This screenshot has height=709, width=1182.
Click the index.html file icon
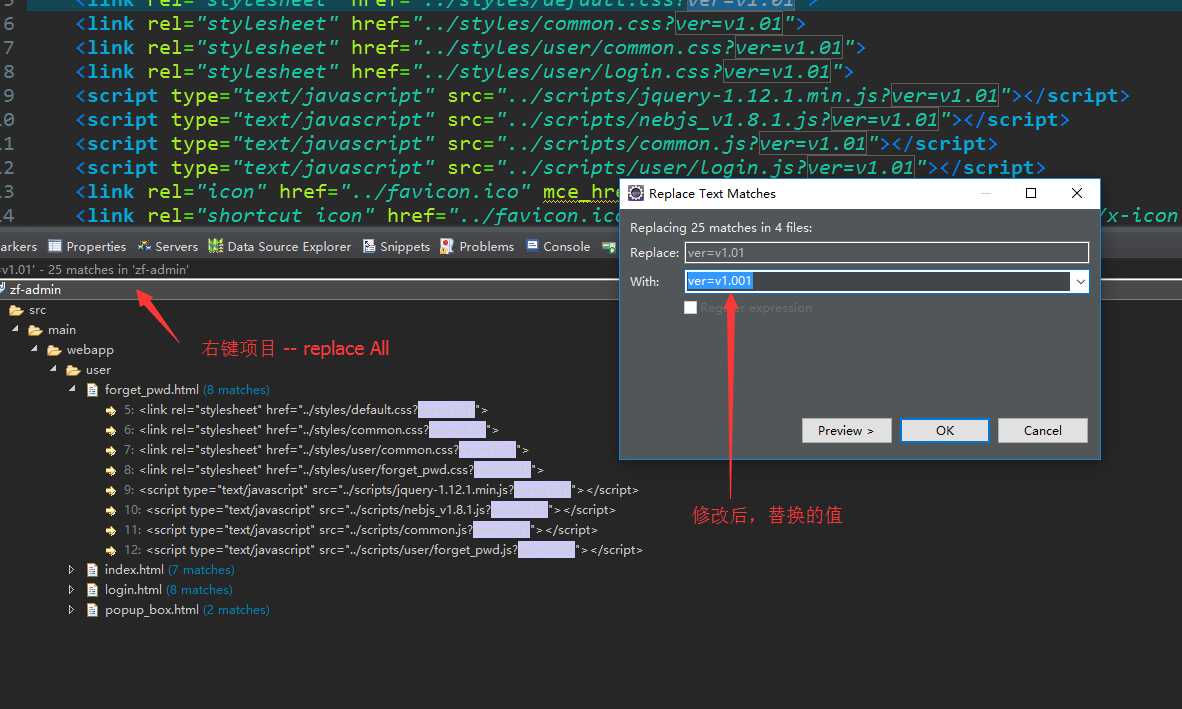coord(93,570)
